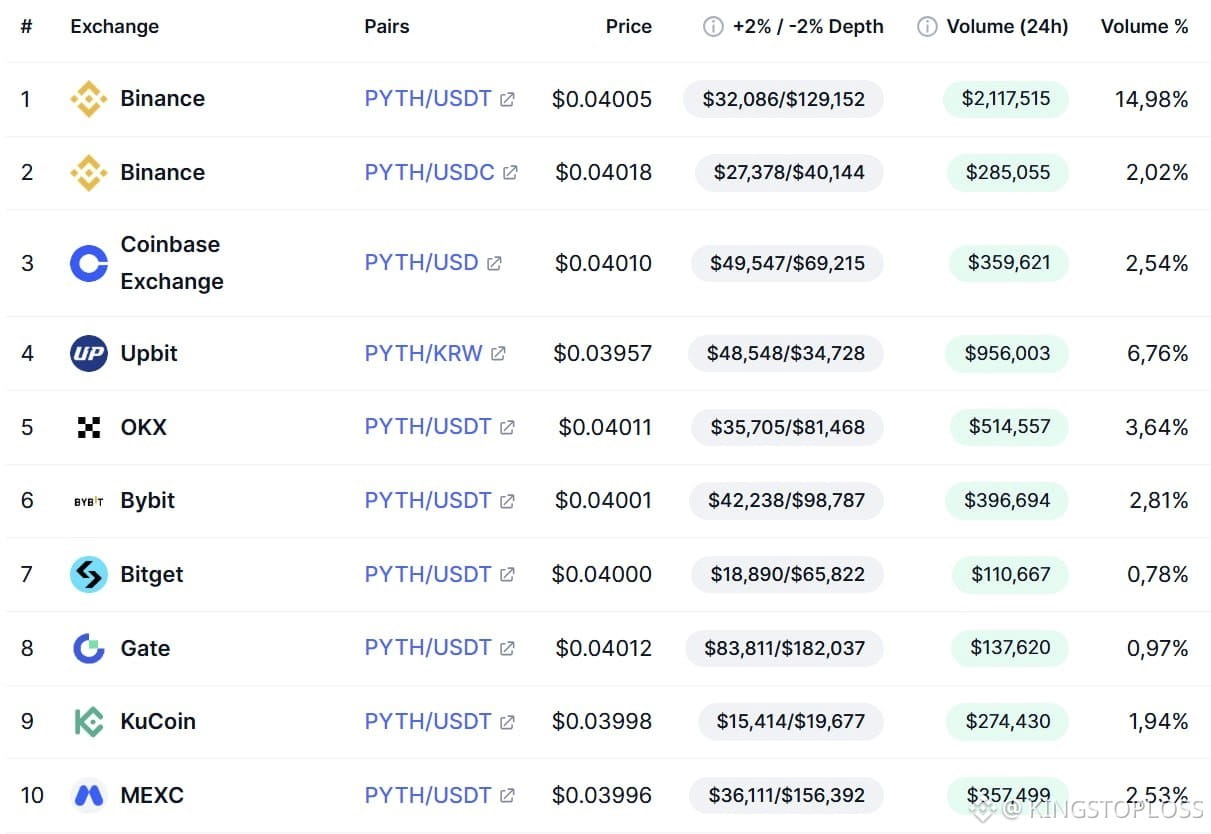Viewport: 1211px width, 834px height.
Task: Click the Binance logo in row 1
Action: (89, 99)
